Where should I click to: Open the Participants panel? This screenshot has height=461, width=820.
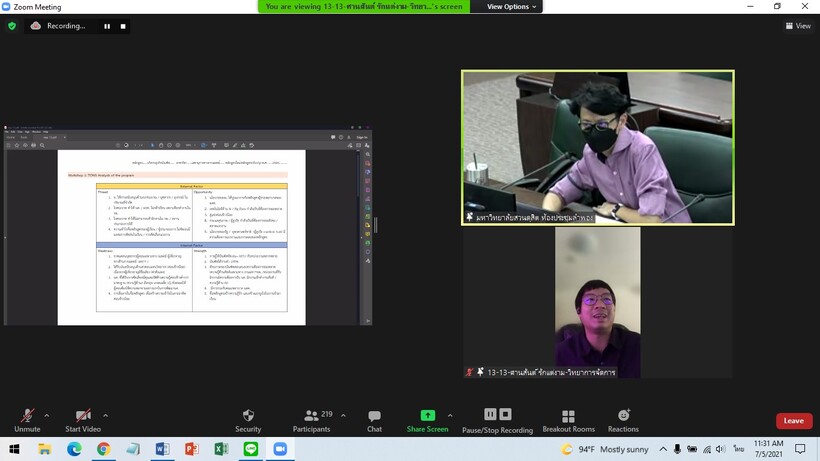click(312, 421)
